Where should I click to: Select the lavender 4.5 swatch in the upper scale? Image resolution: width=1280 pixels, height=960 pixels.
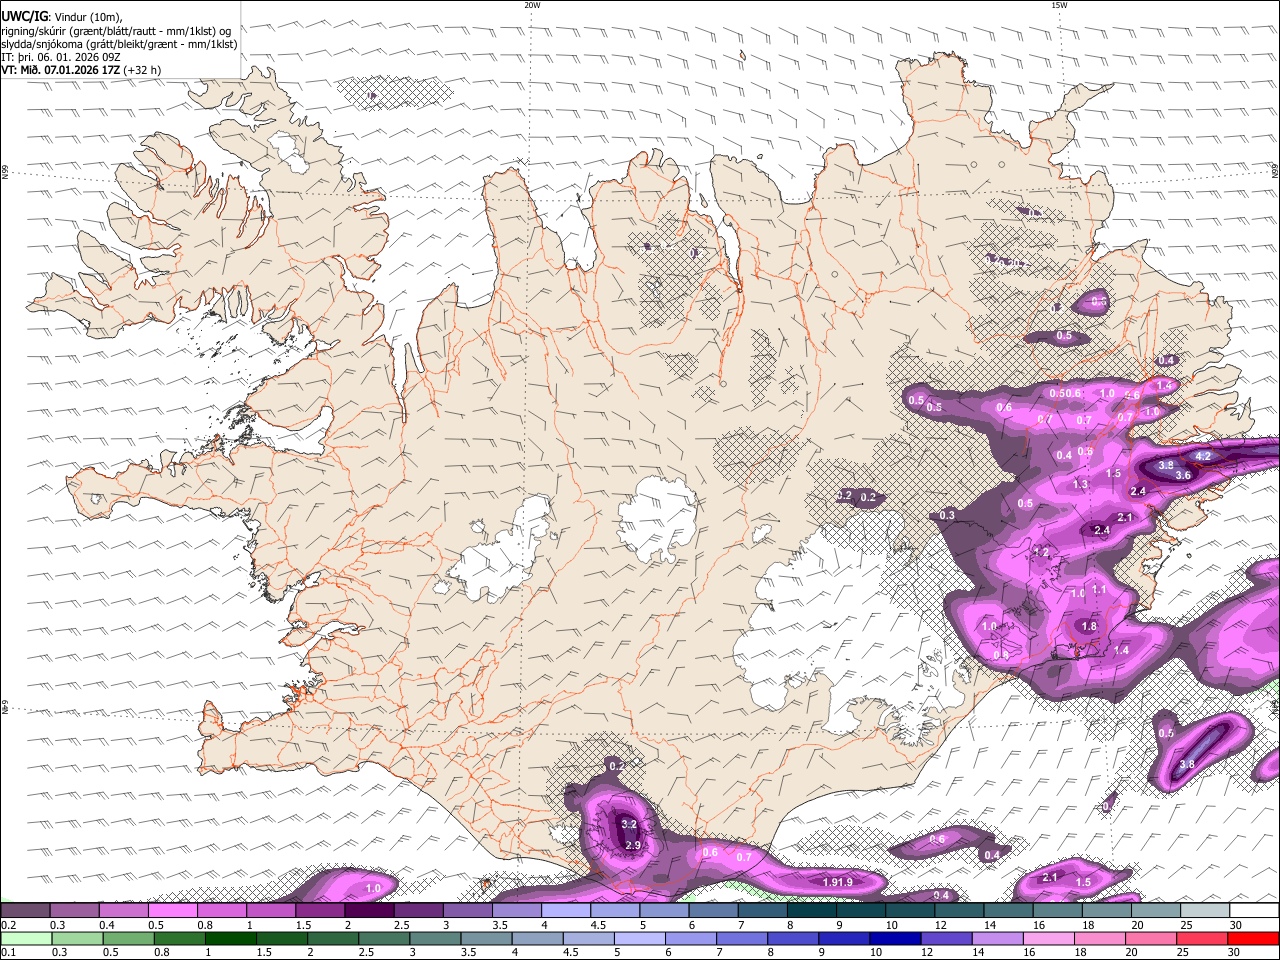[615, 910]
